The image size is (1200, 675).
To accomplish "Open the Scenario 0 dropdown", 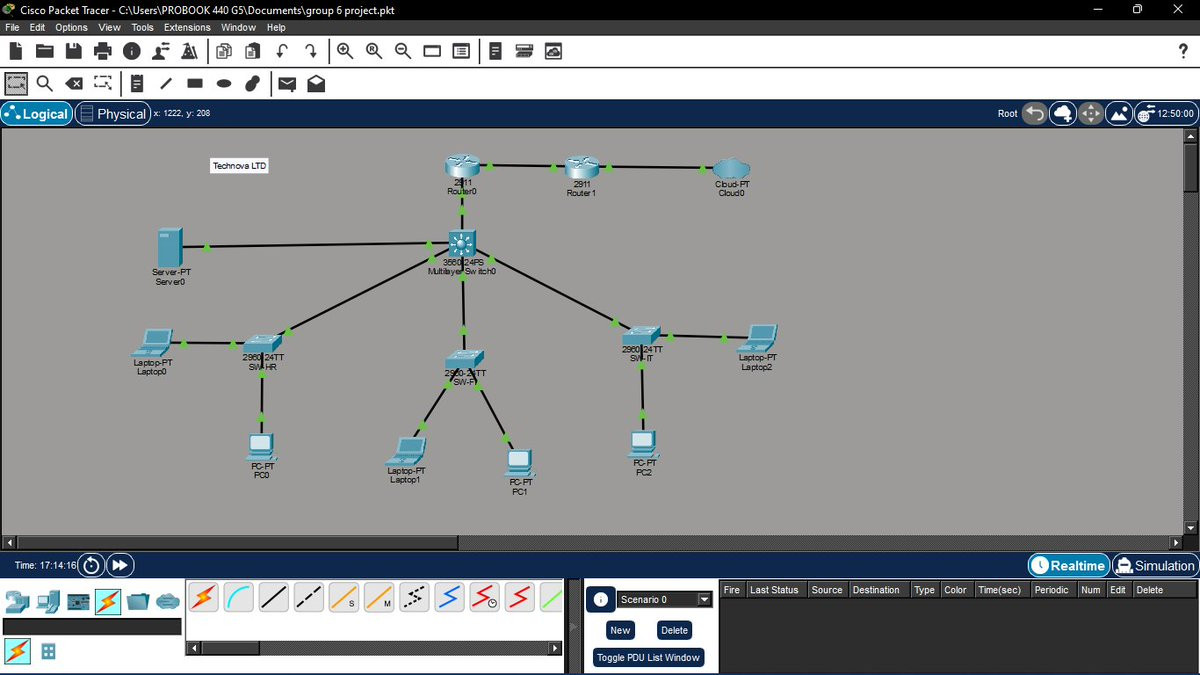I will [x=664, y=599].
